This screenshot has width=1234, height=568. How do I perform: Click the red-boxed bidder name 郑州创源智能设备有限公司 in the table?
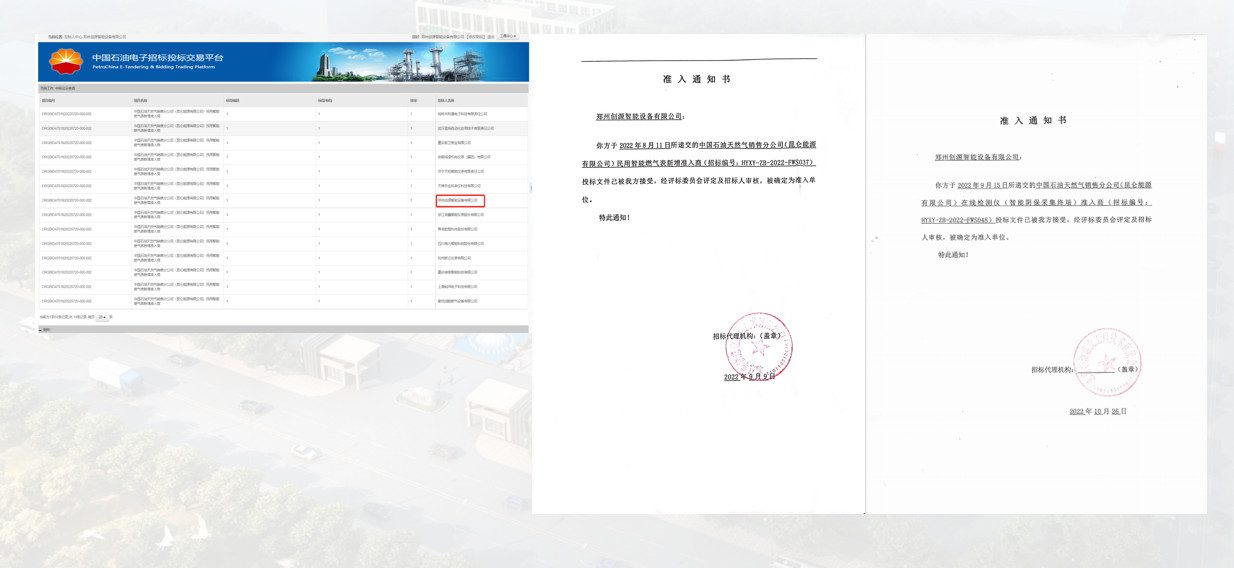(x=460, y=200)
